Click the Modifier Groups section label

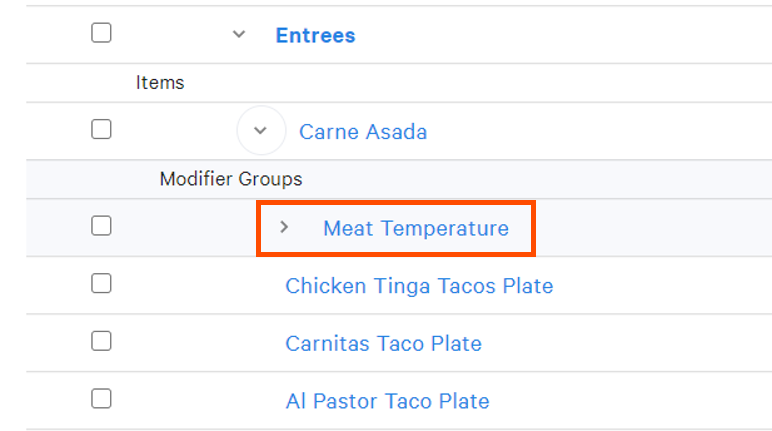click(x=231, y=180)
